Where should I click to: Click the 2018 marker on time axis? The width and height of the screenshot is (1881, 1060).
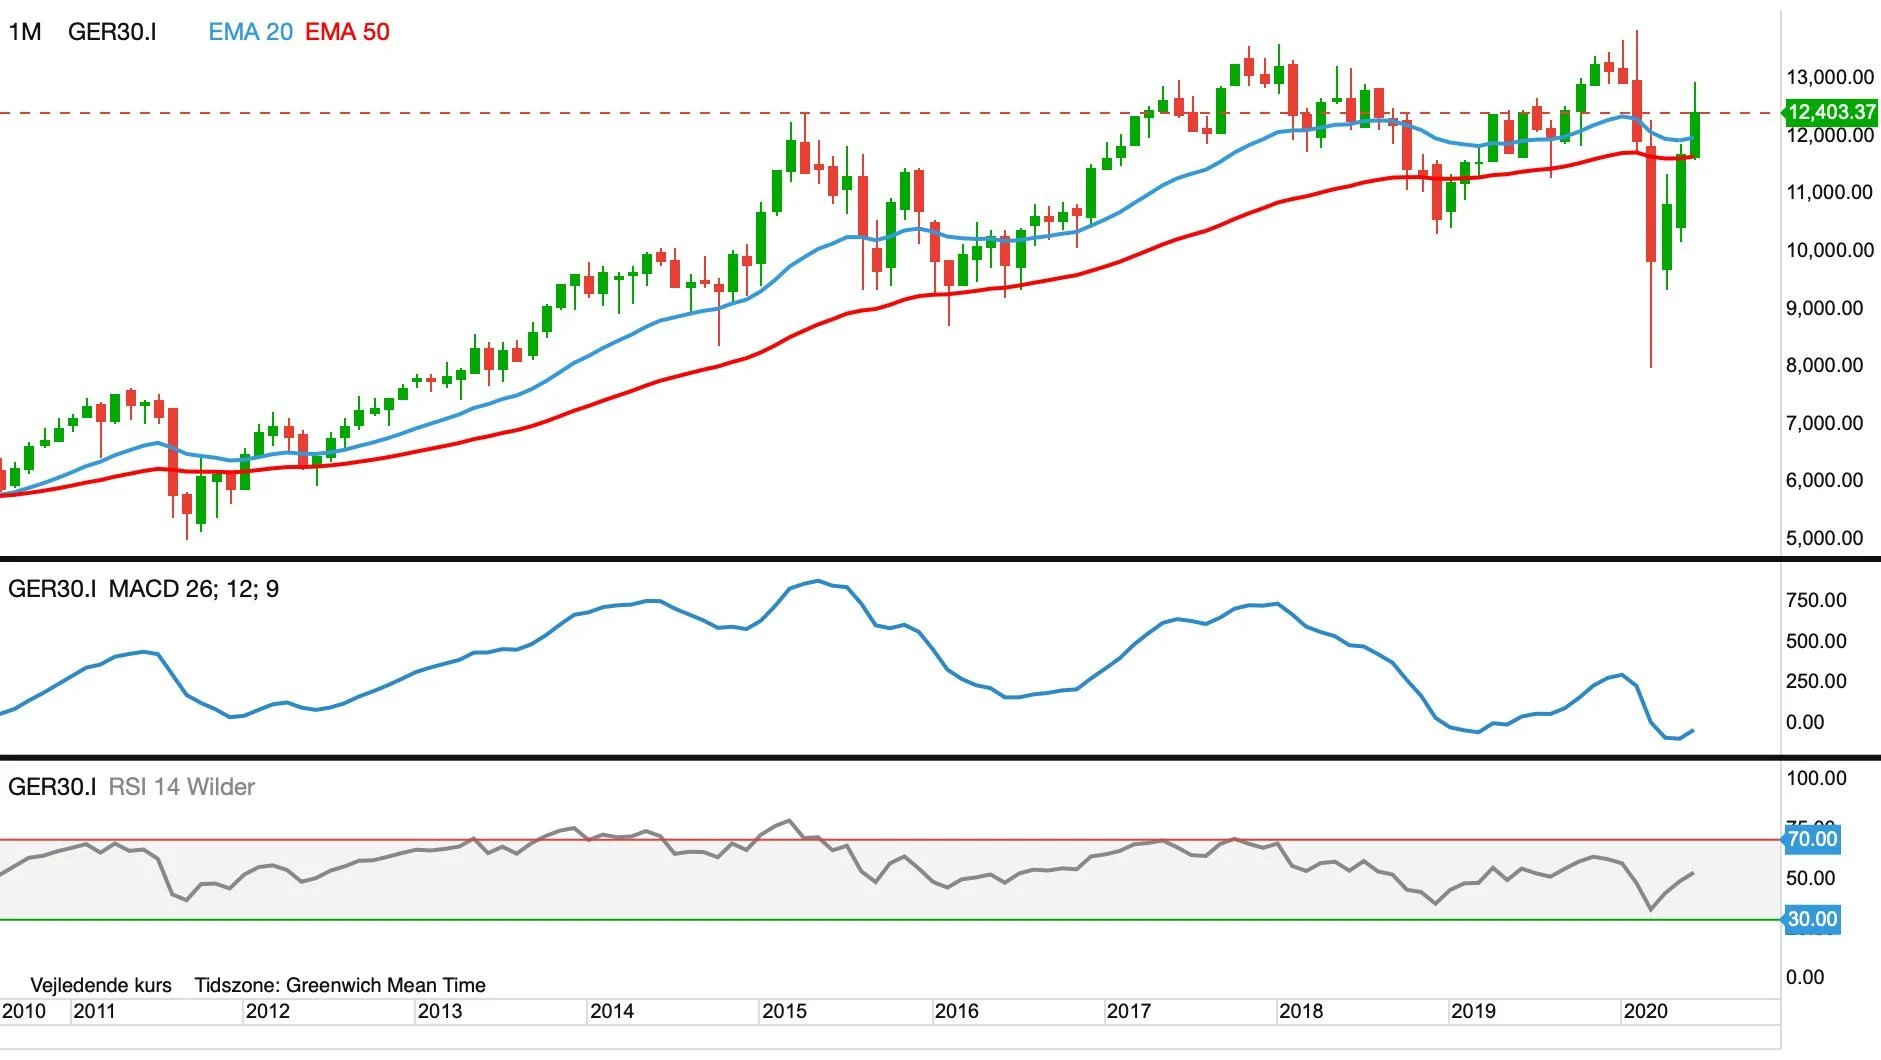point(1300,1011)
